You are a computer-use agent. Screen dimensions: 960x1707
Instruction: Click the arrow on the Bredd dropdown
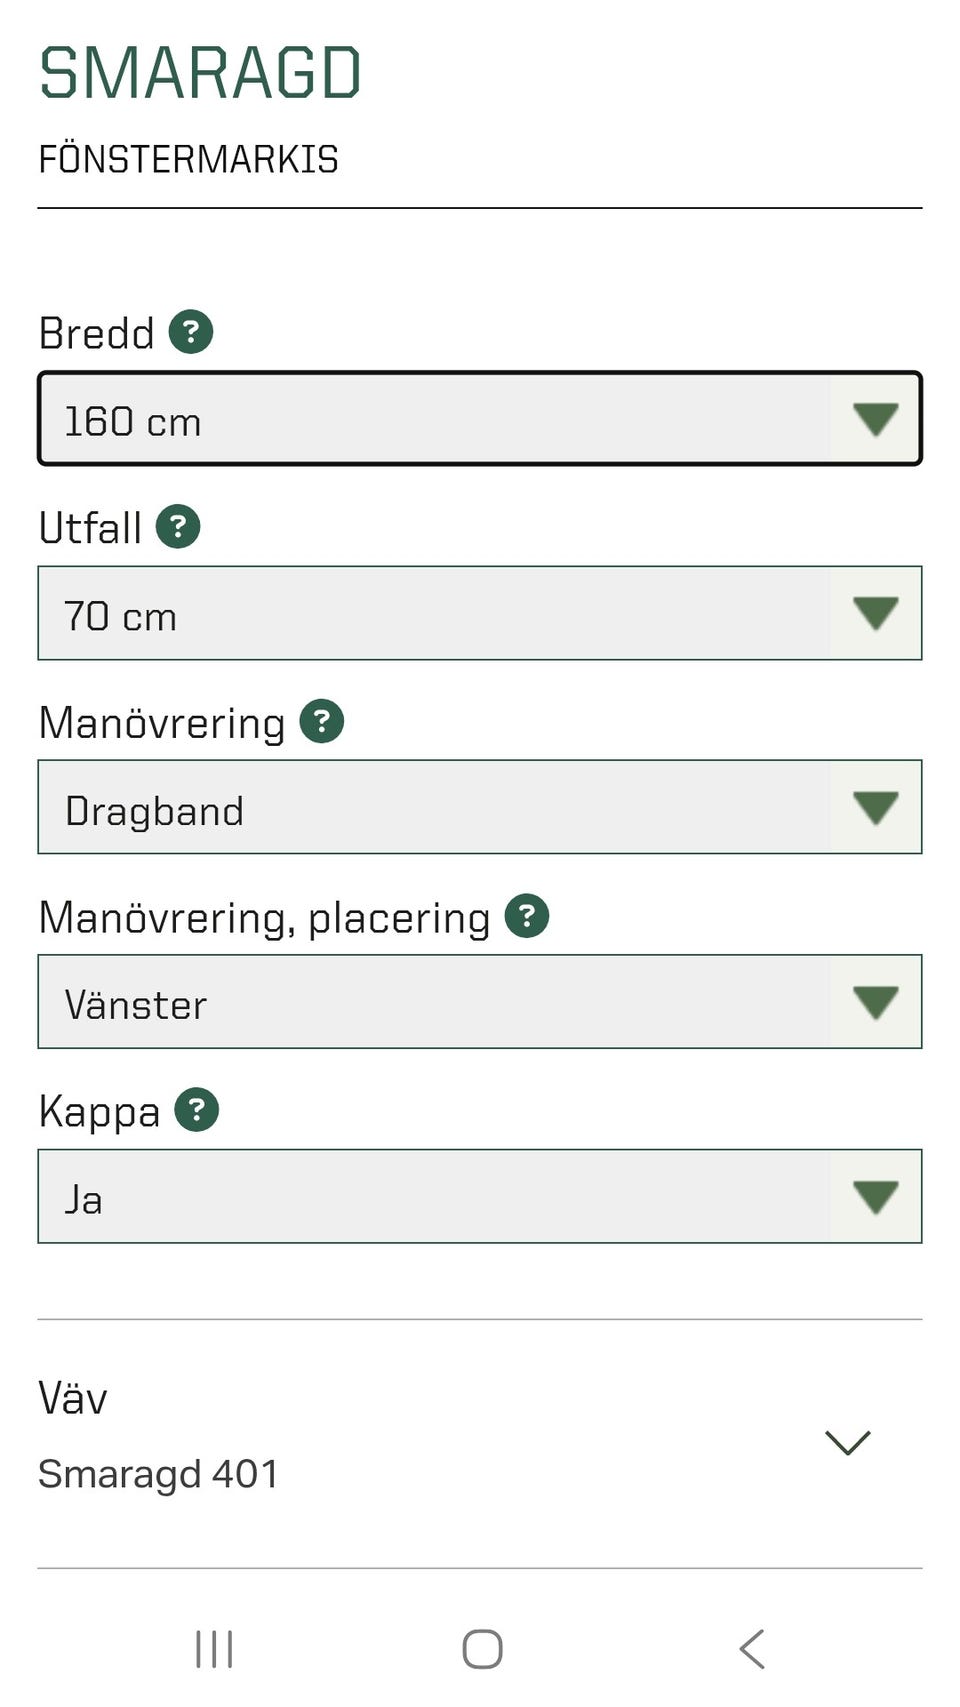875,419
